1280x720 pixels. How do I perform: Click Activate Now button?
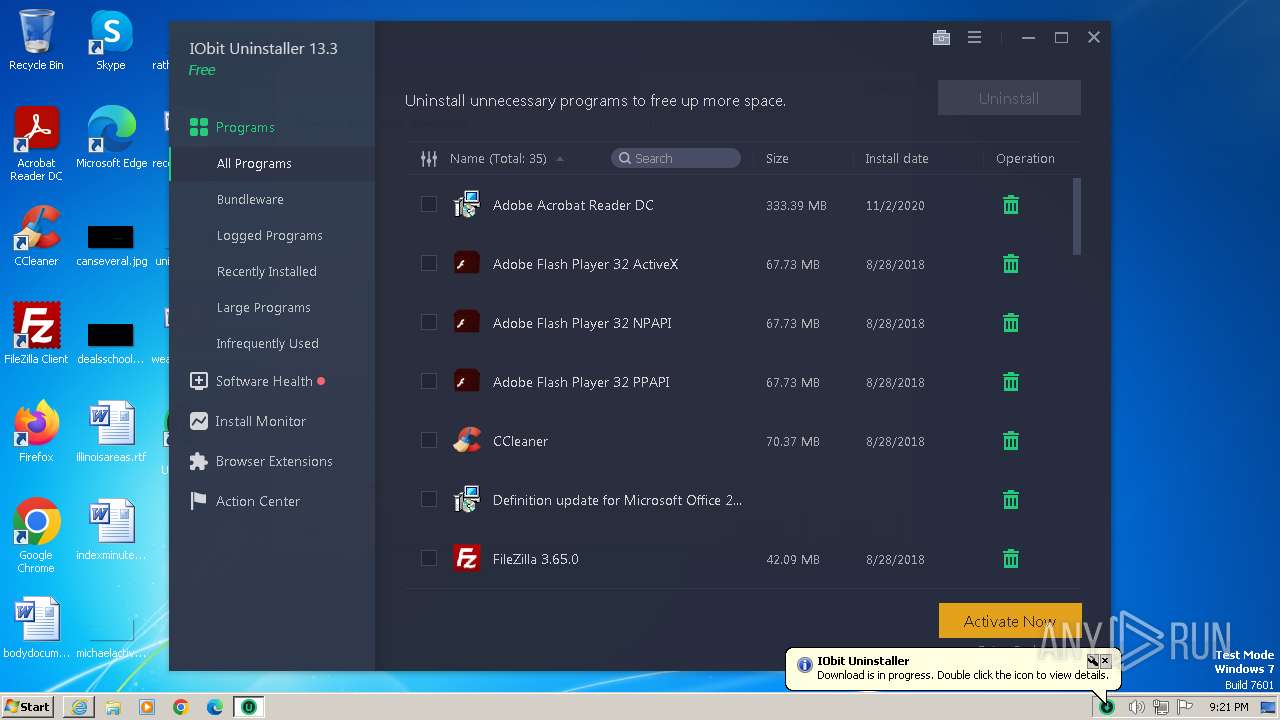coord(1010,621)
